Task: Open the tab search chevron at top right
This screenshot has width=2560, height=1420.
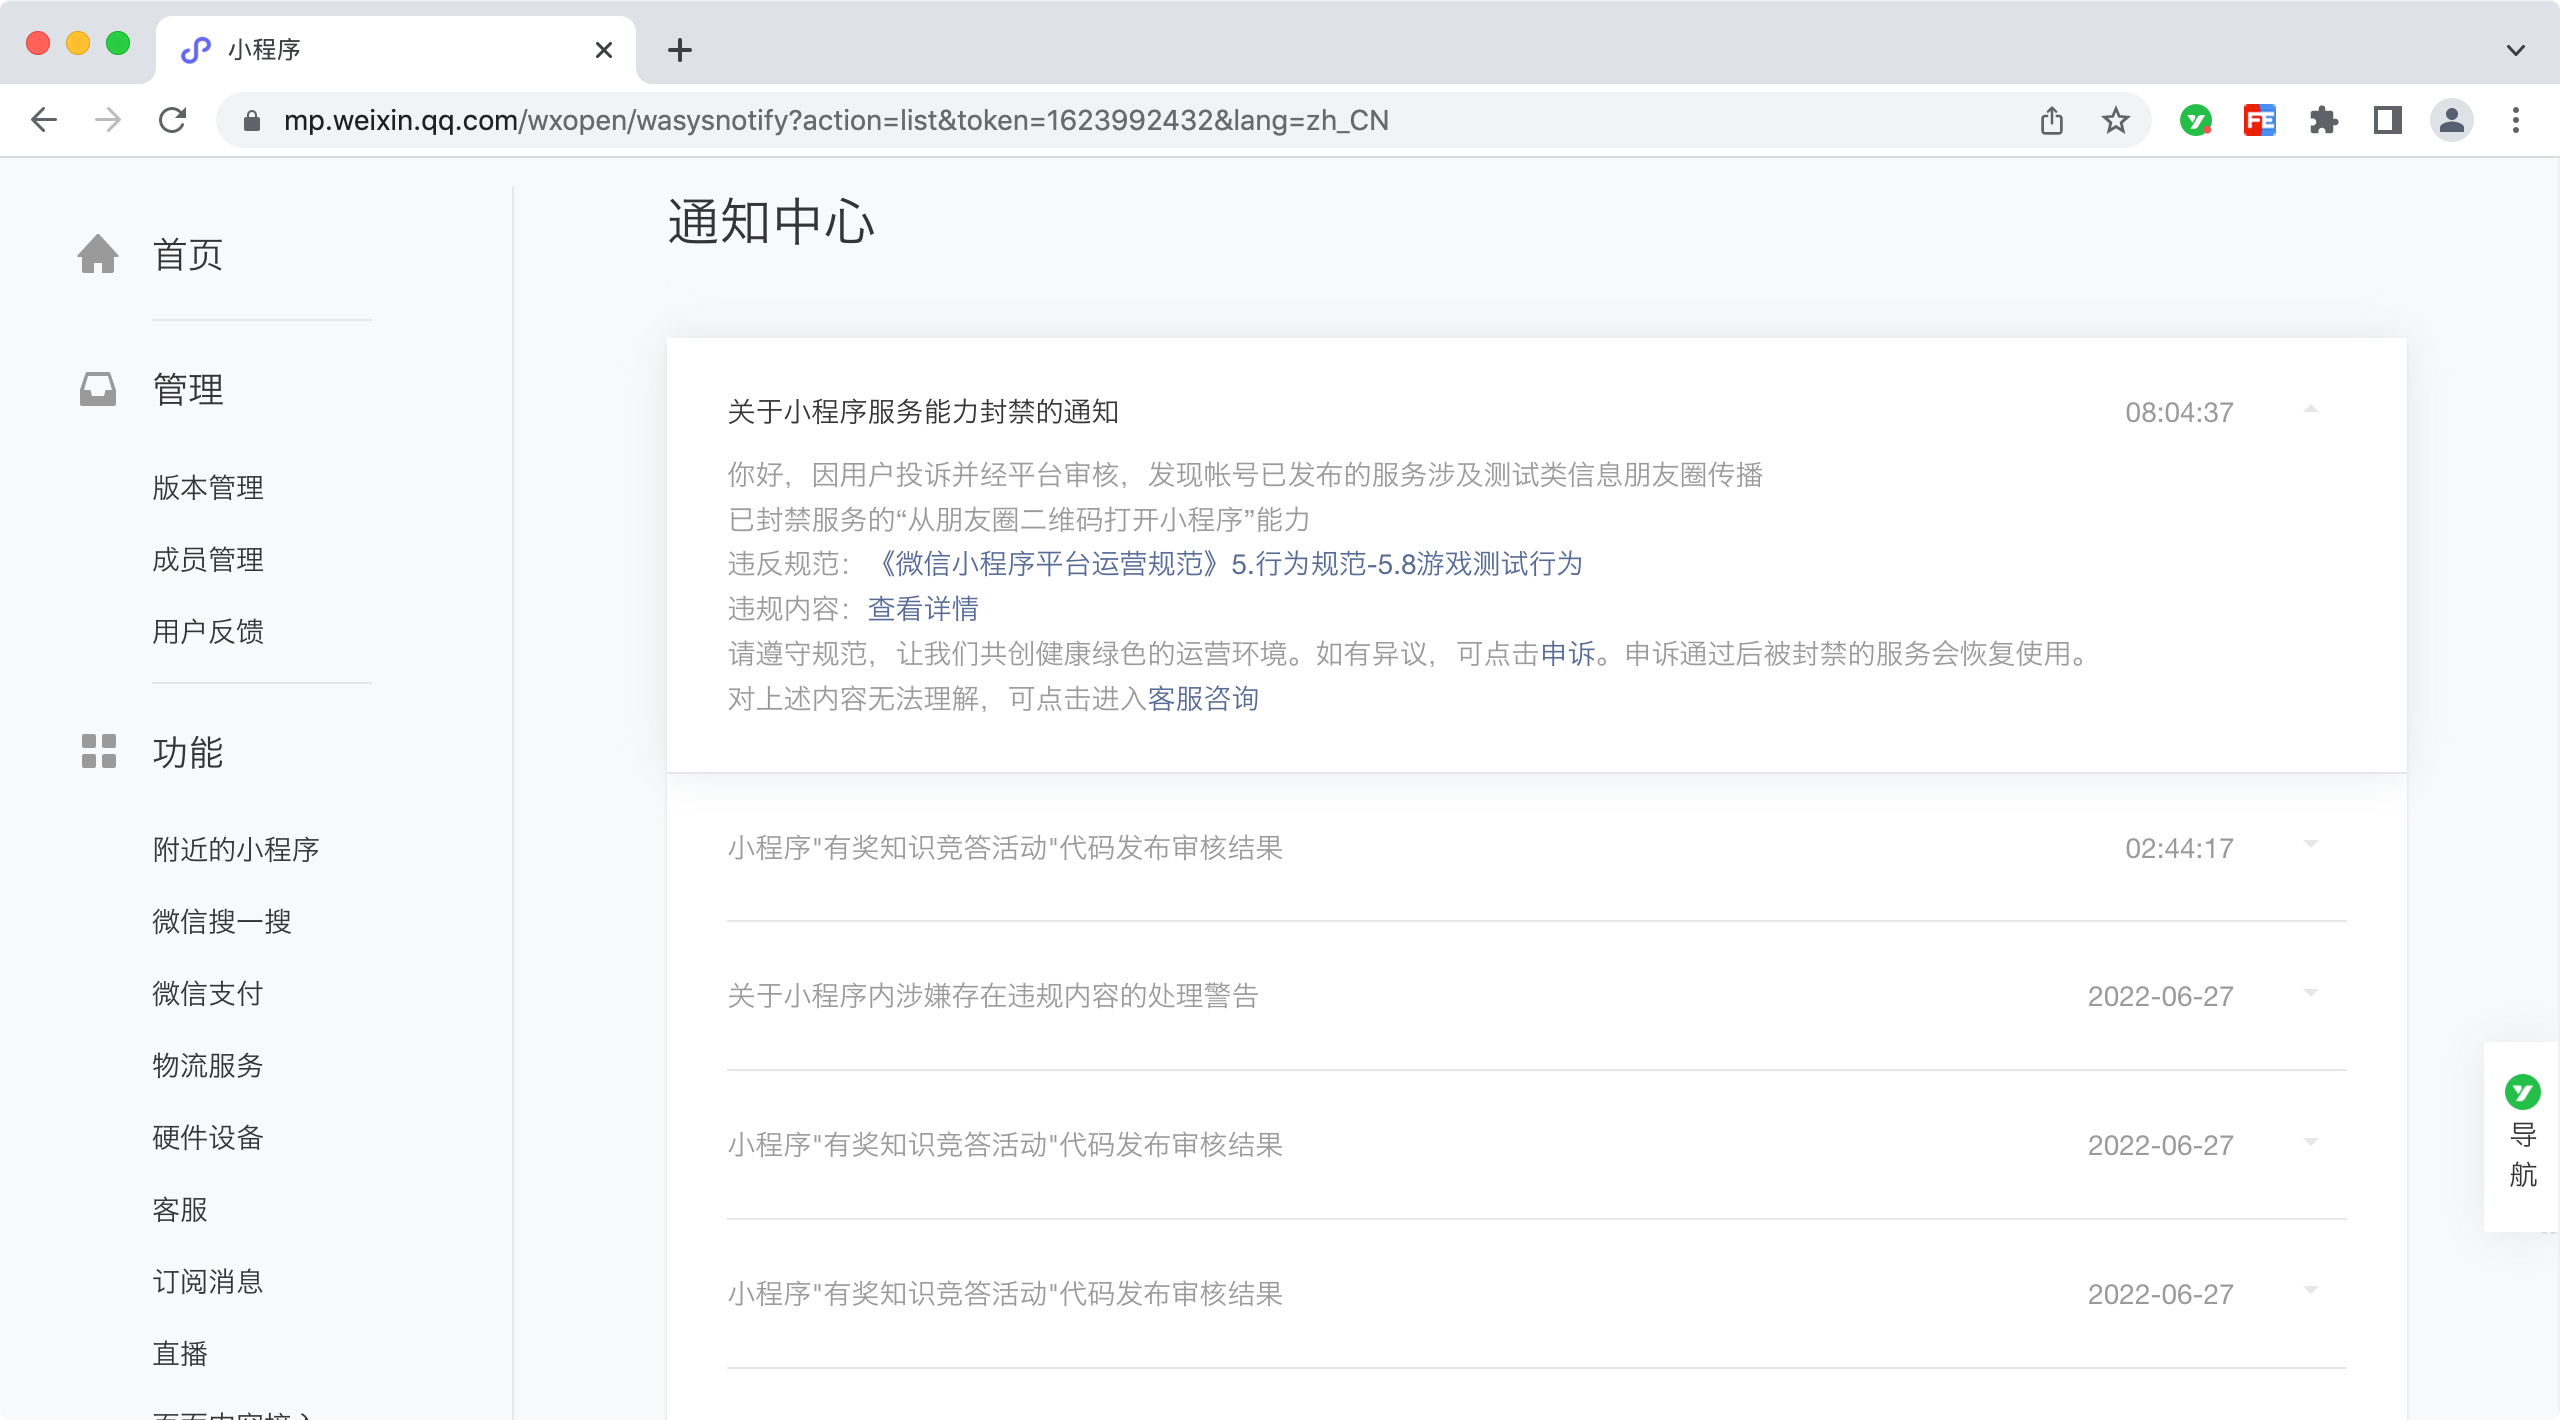Action: point(2515,50)
